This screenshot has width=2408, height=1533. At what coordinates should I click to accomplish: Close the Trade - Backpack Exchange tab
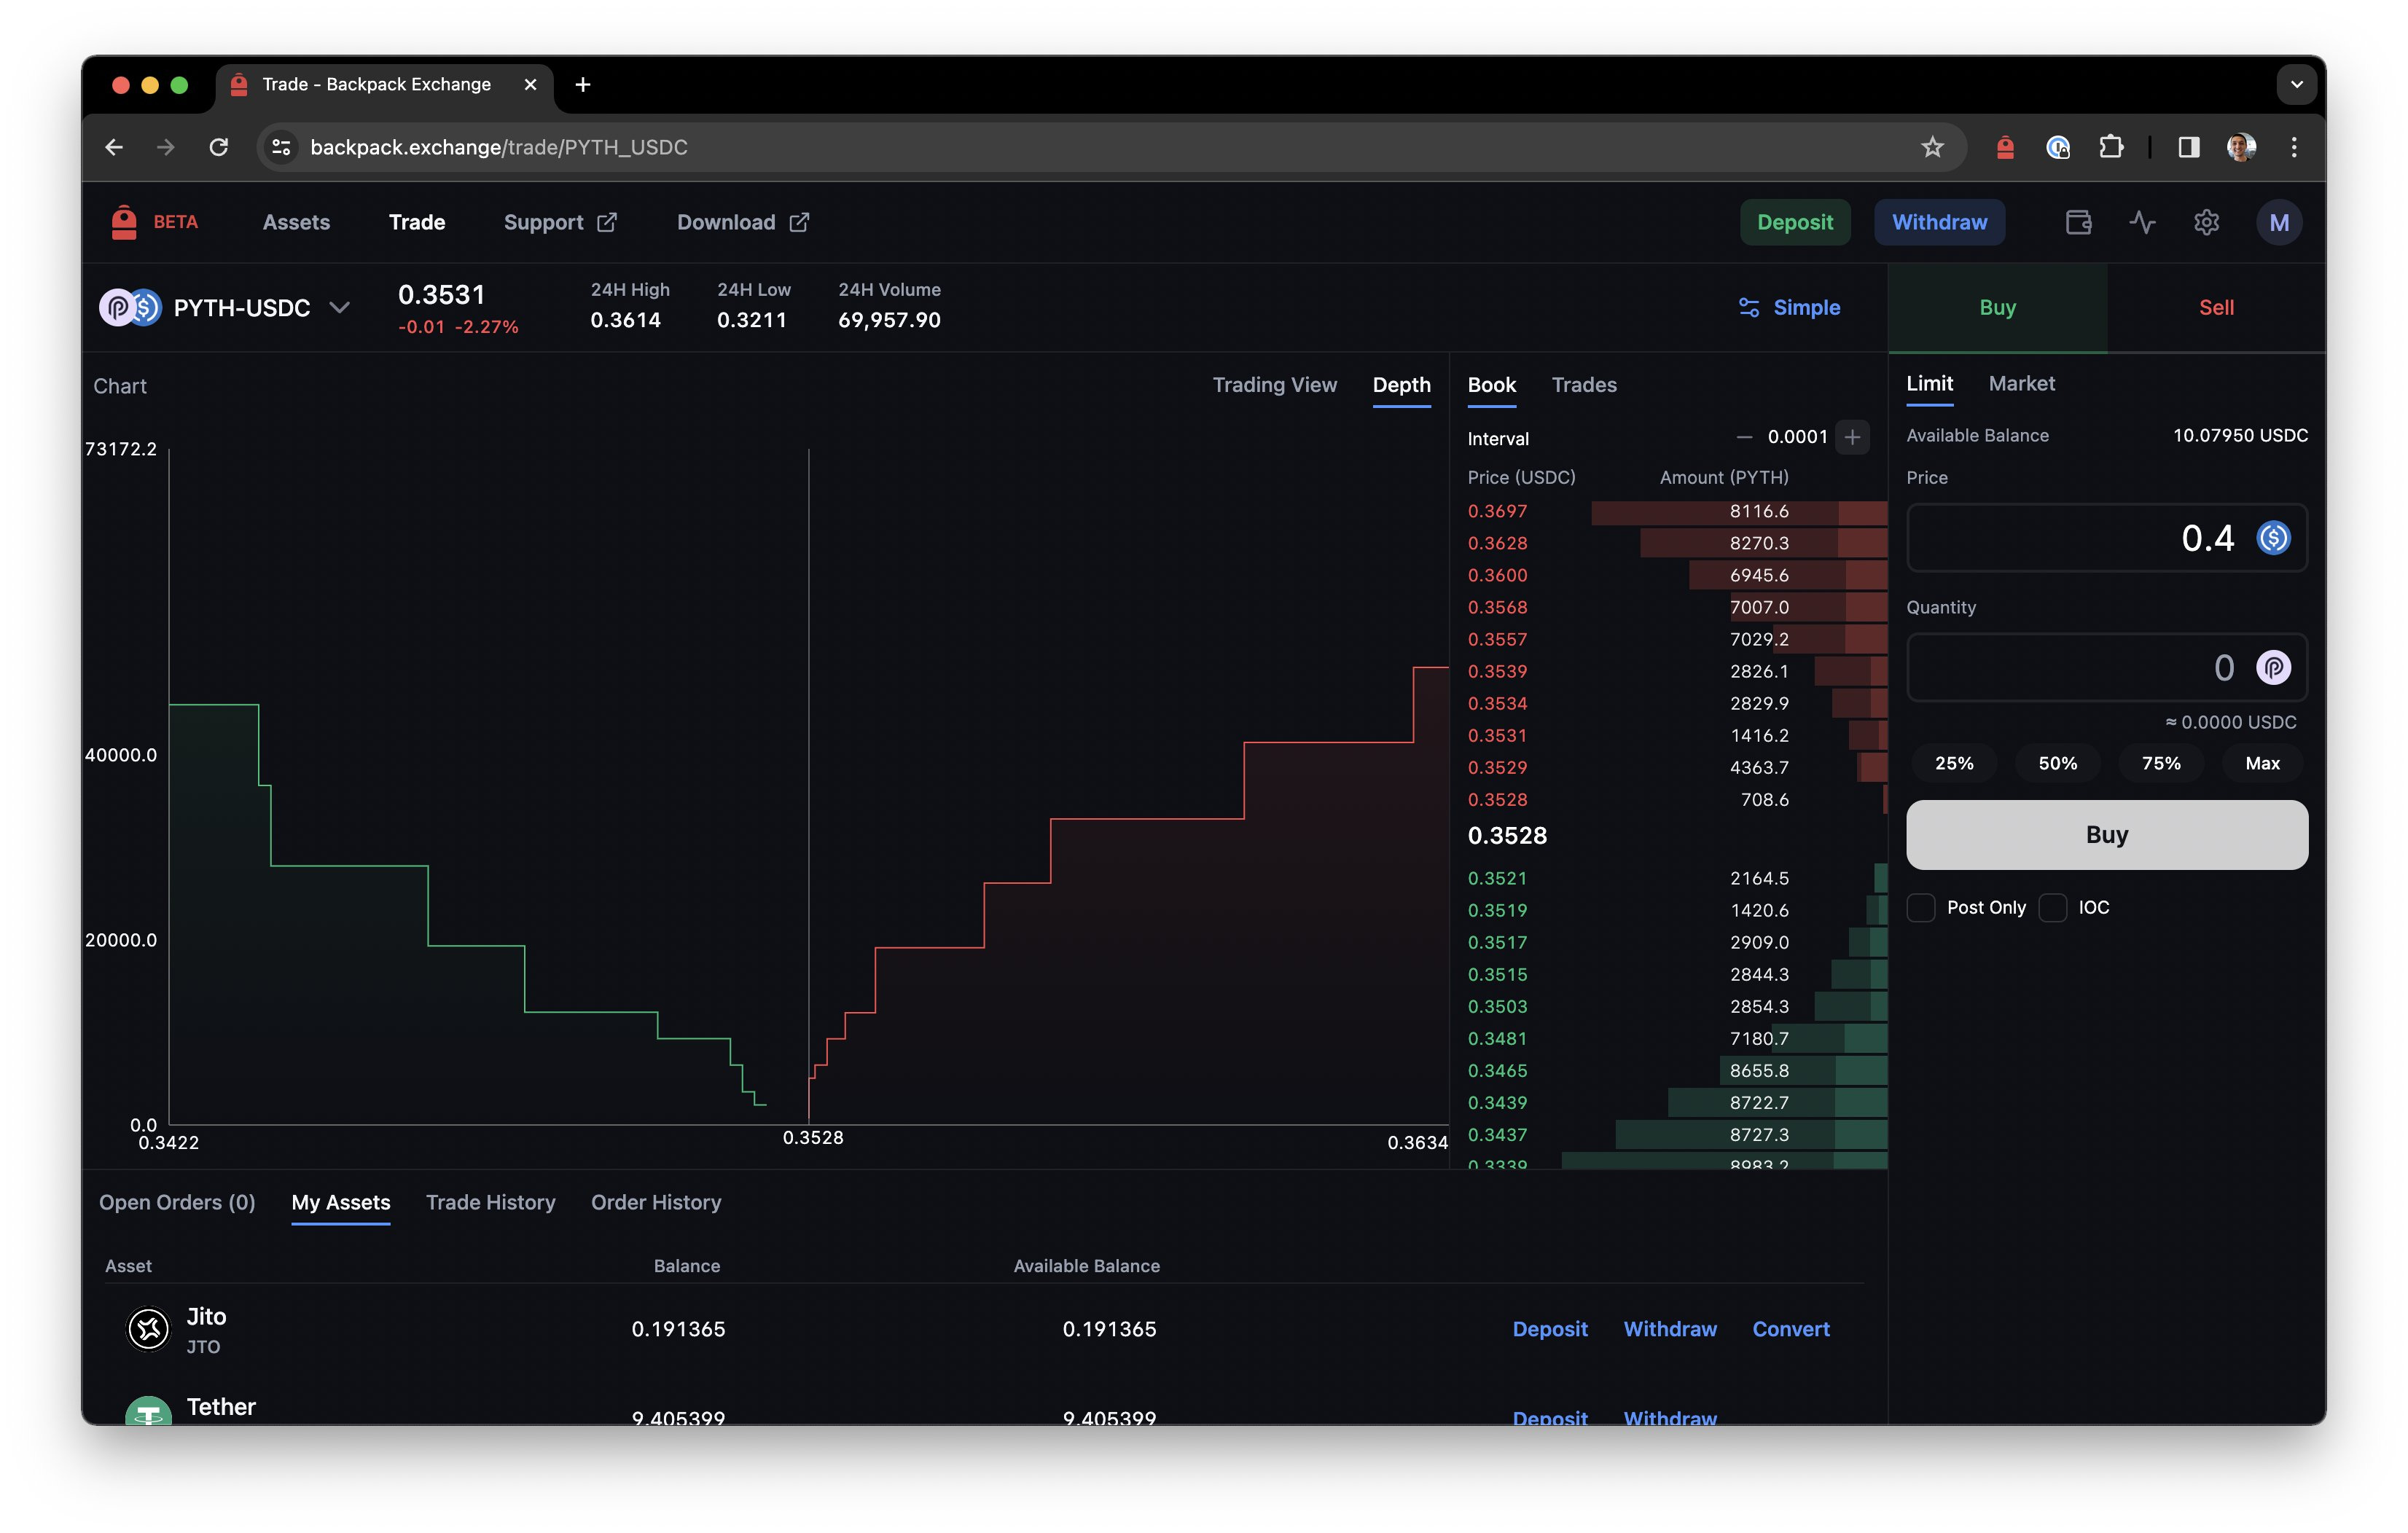[x=530, y=85]
